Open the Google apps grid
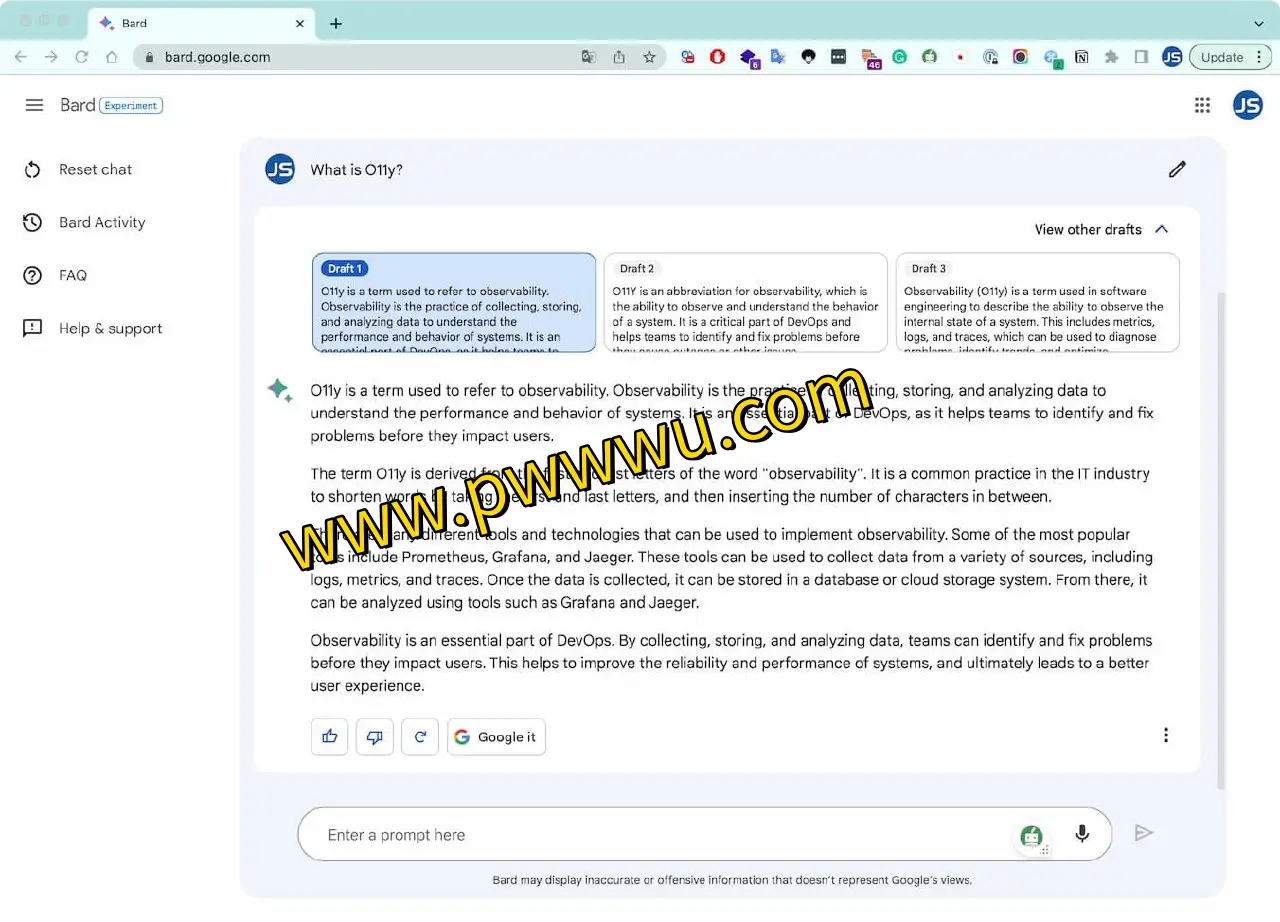Image resolution: width=1280 pixels, height=922 pixels. pyautogui.click(x=1202, y=105)
